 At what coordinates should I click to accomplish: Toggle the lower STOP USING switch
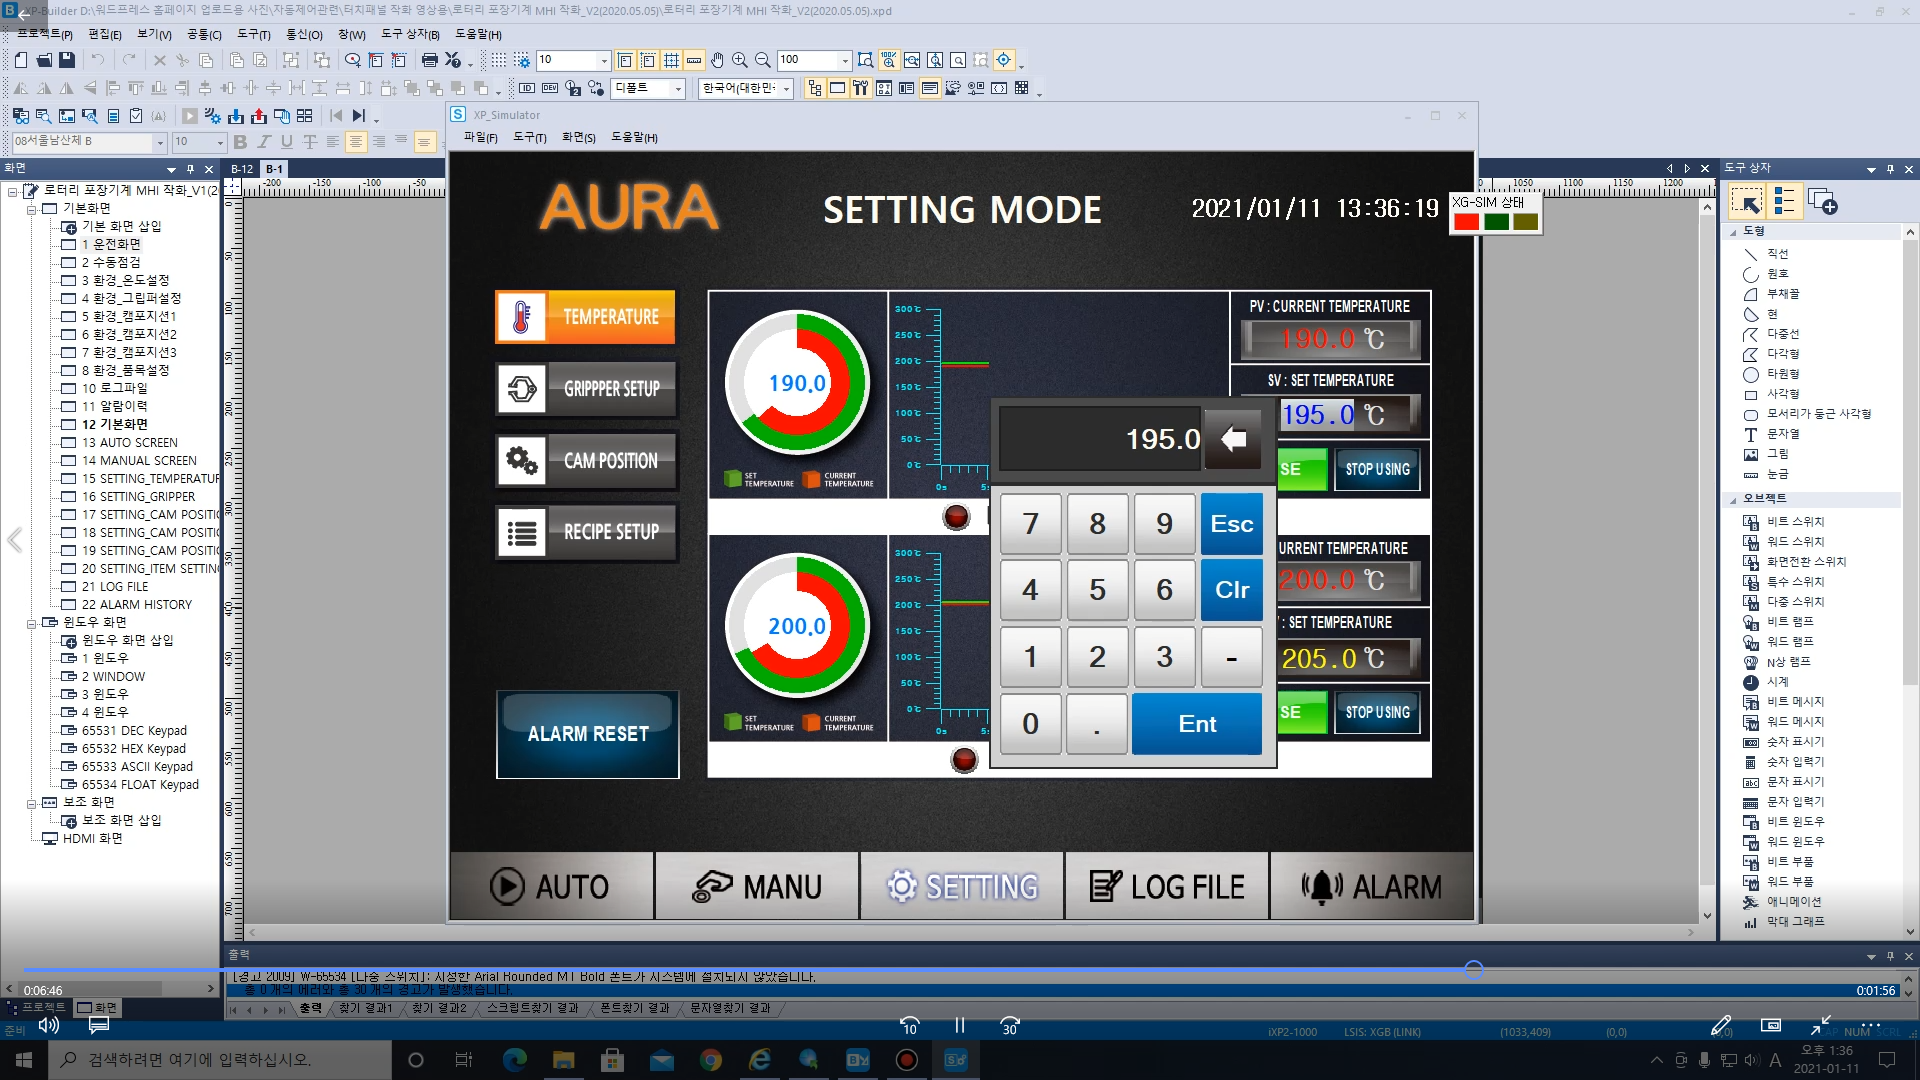(x=1377, y=713)
